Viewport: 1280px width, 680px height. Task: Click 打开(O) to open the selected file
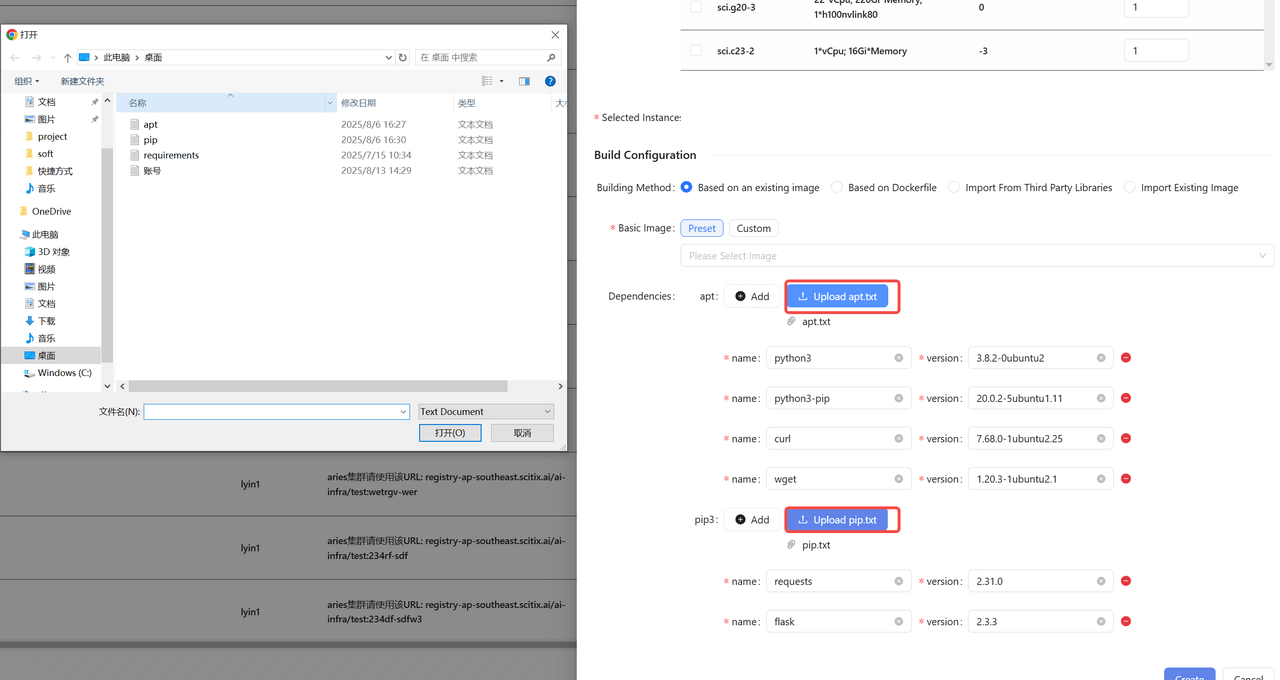click(x=450, y=433)
